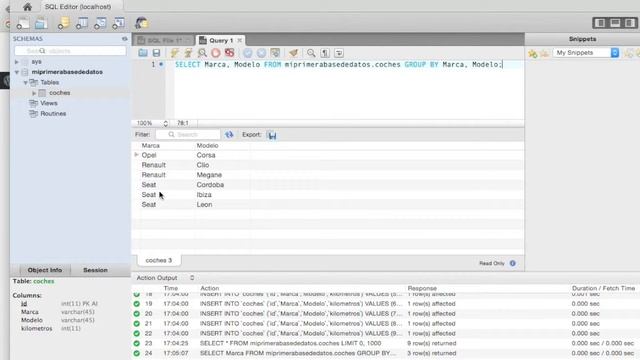Click the search table data toolbar icon
Image resolution: width=640 pixels, height=360 pixels.
pos(142,23)
